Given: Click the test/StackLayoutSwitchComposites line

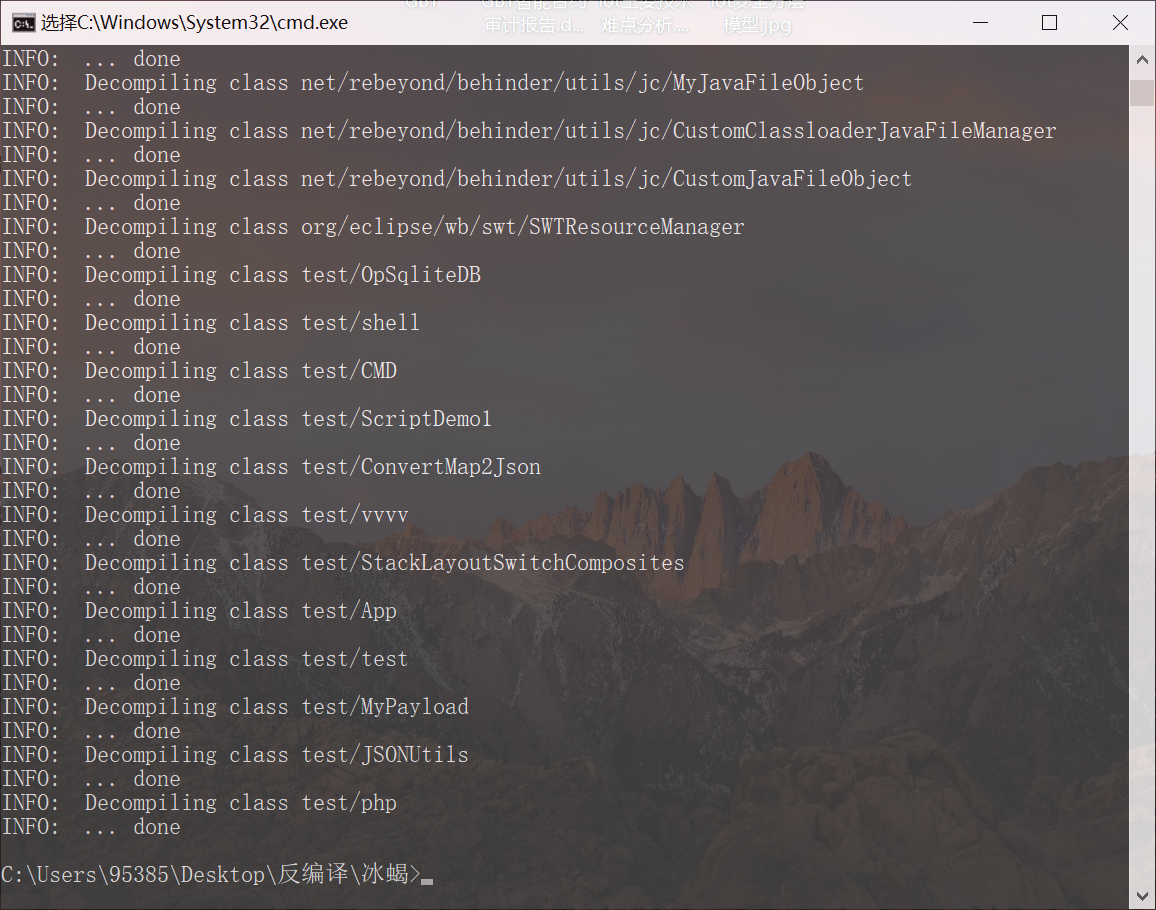Looking at the screenshot, I should [x=343, y=563].
